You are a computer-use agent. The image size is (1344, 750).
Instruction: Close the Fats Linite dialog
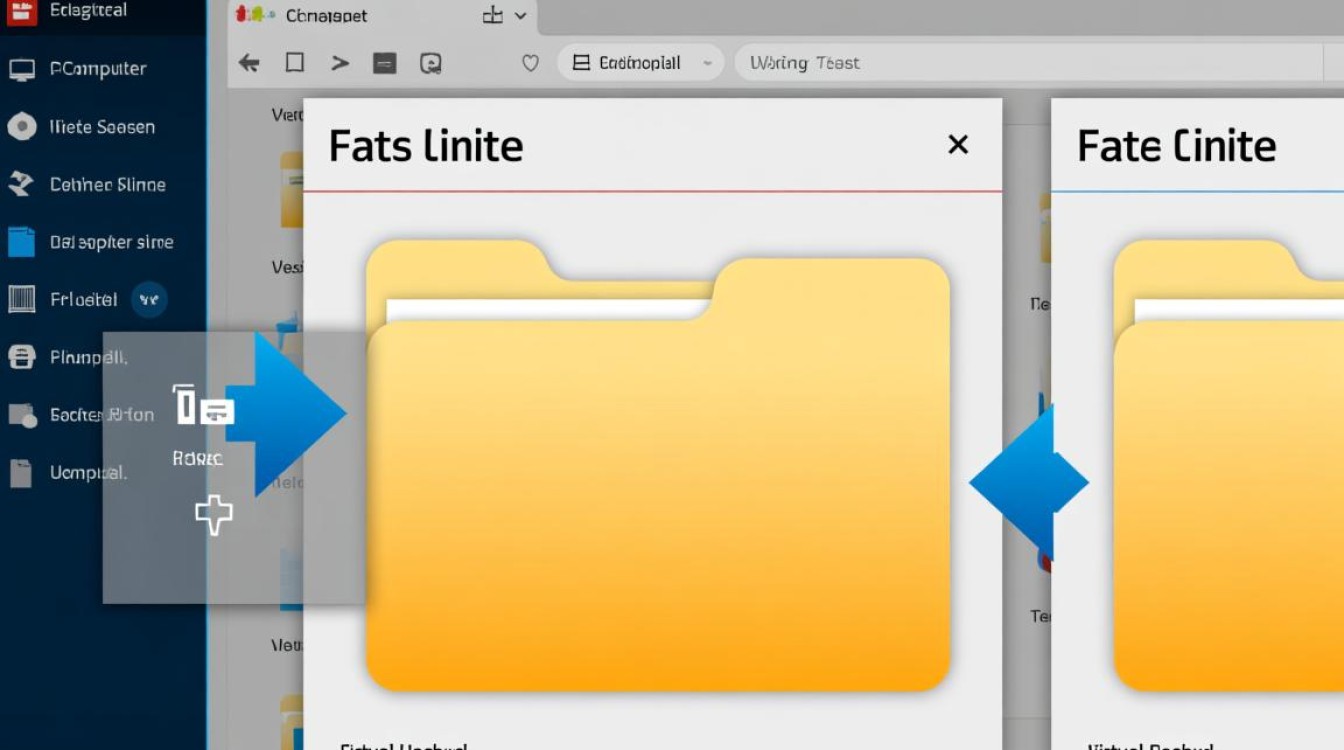pyautogui.click(x=958, y=145)
